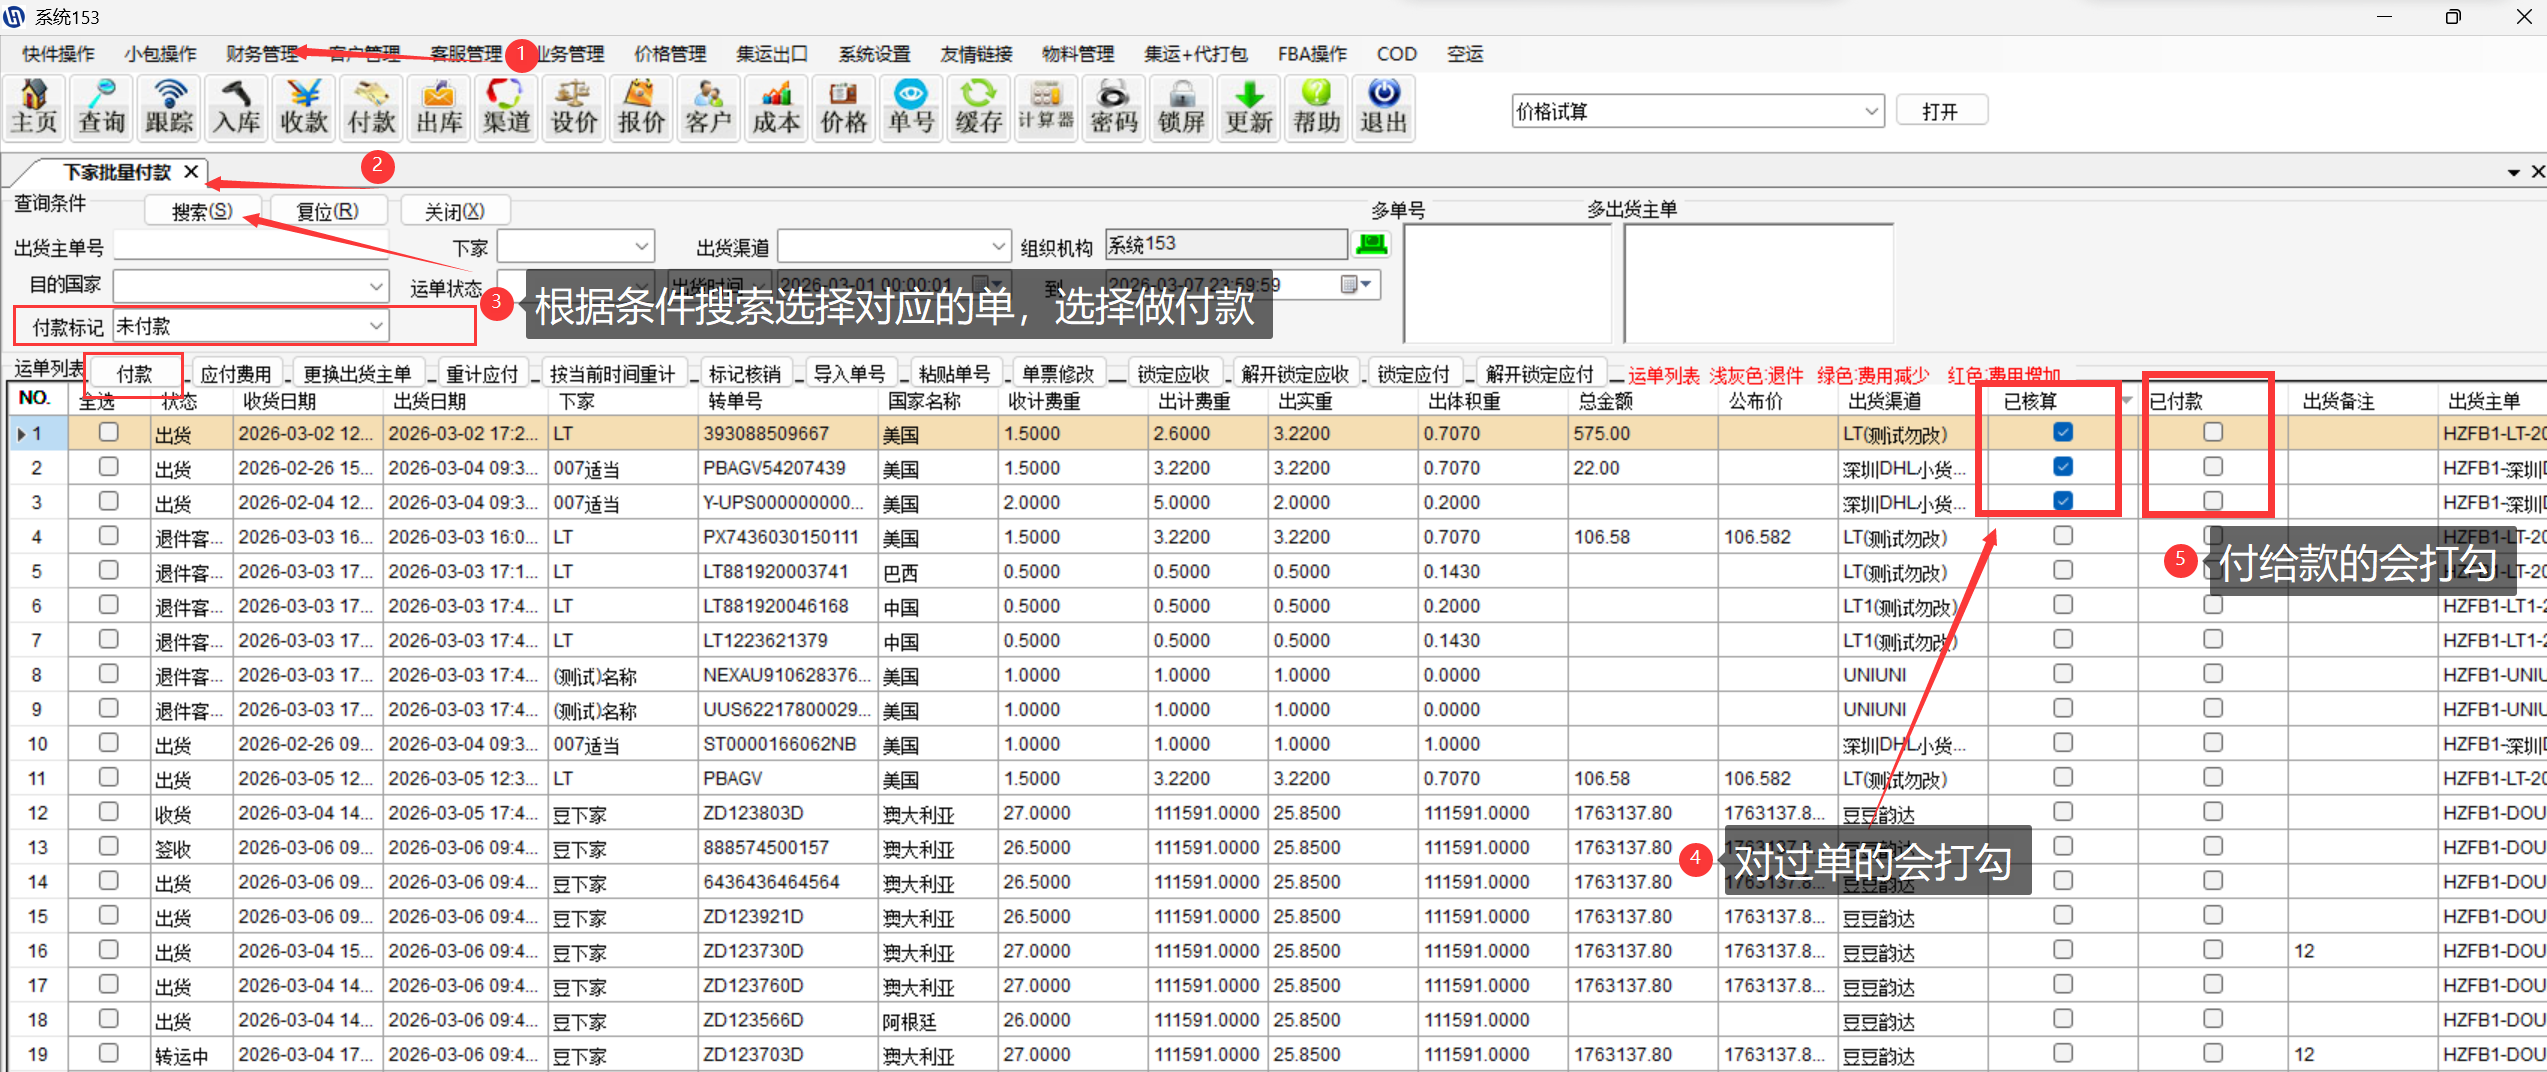Open the 出货渠道 dropdown list
2547x1072 pixels.
[998, 246]
